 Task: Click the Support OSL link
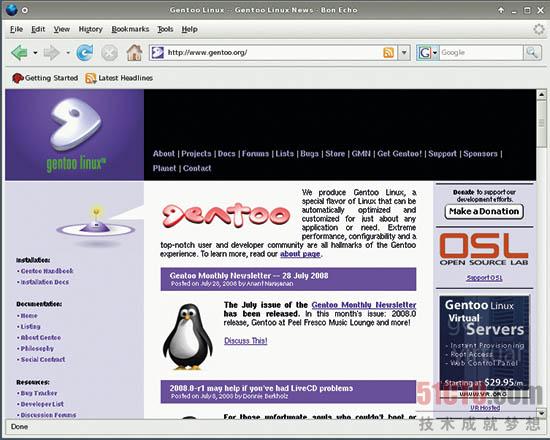[484, 278]
